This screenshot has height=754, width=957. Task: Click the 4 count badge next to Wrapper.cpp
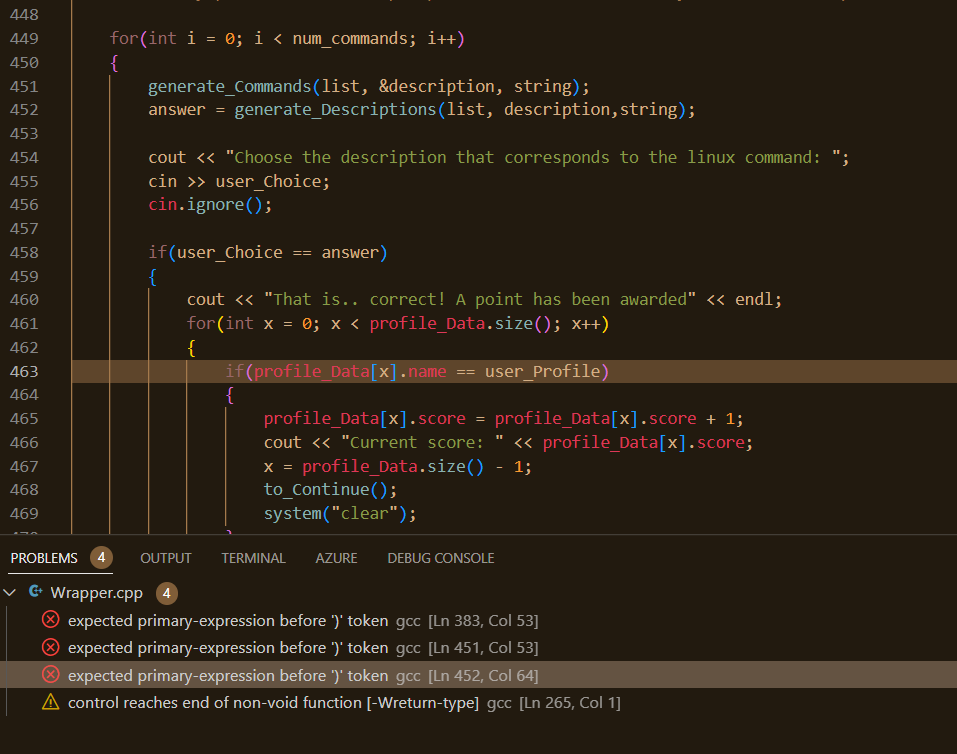pyautogui.click(x=165, y=592)
